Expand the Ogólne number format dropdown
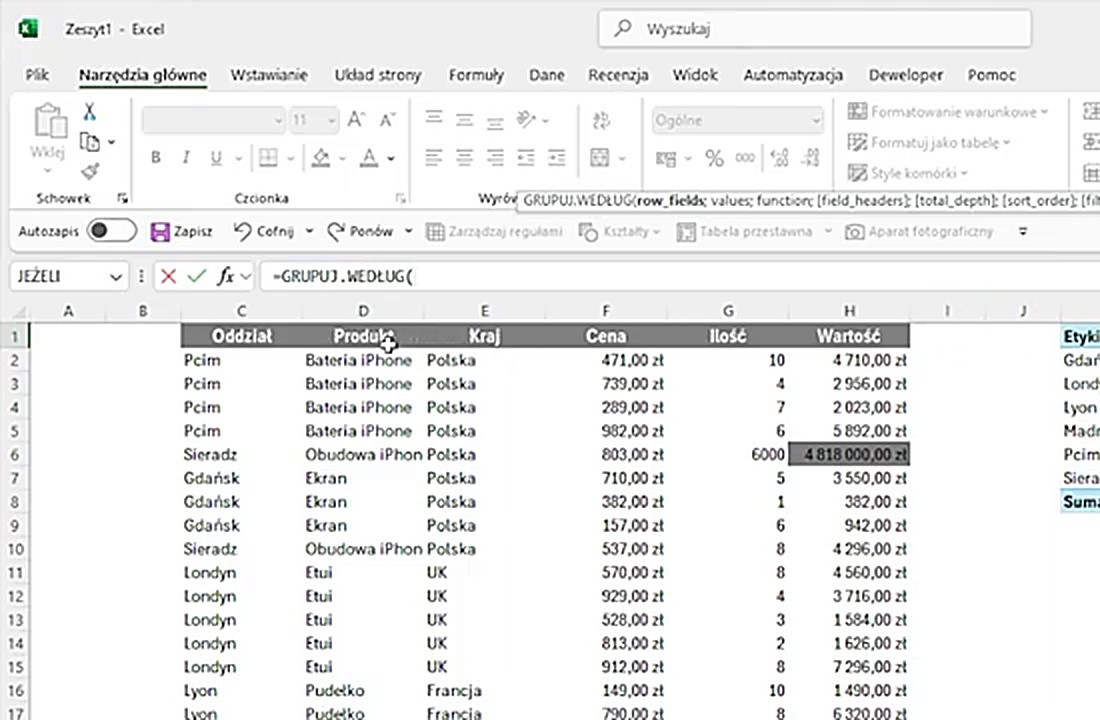 [815, 120]
